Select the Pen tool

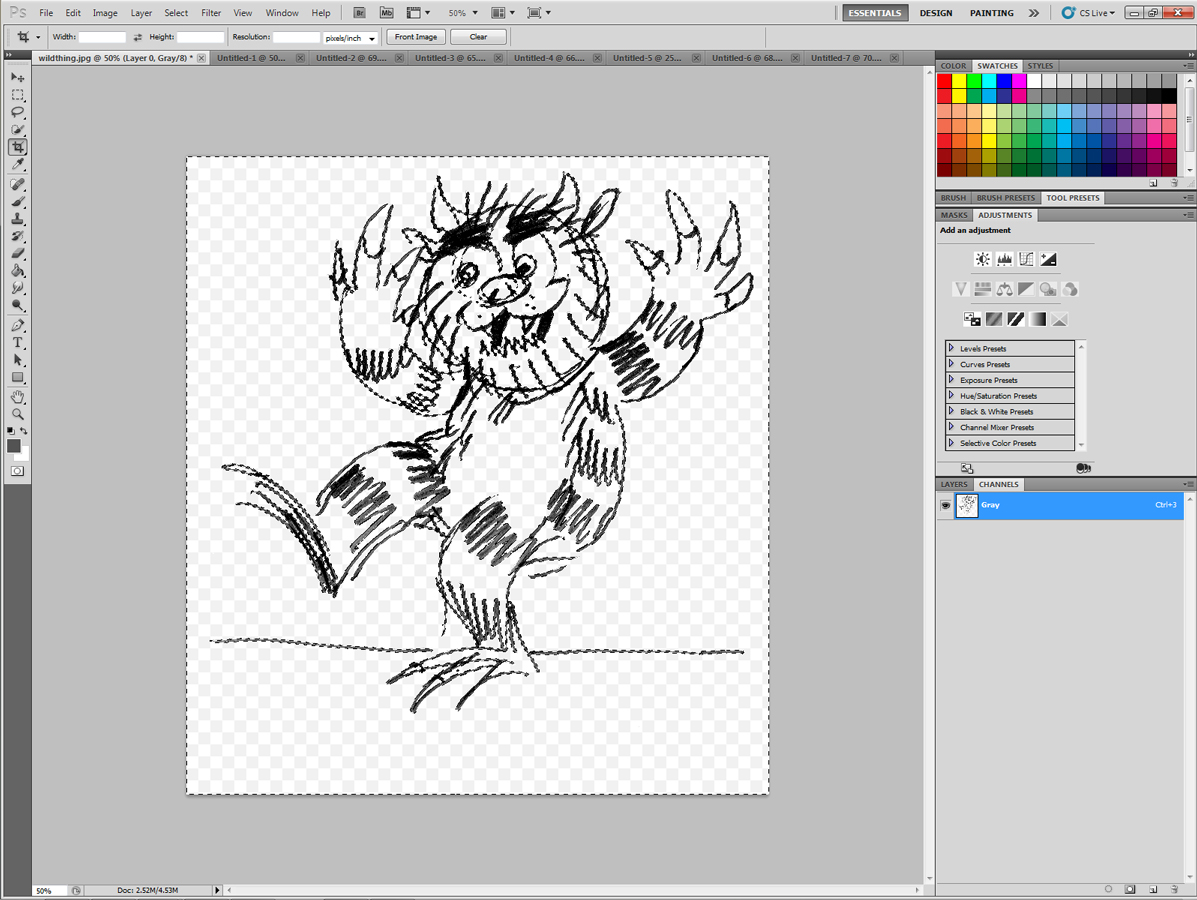tap(18, 325)
